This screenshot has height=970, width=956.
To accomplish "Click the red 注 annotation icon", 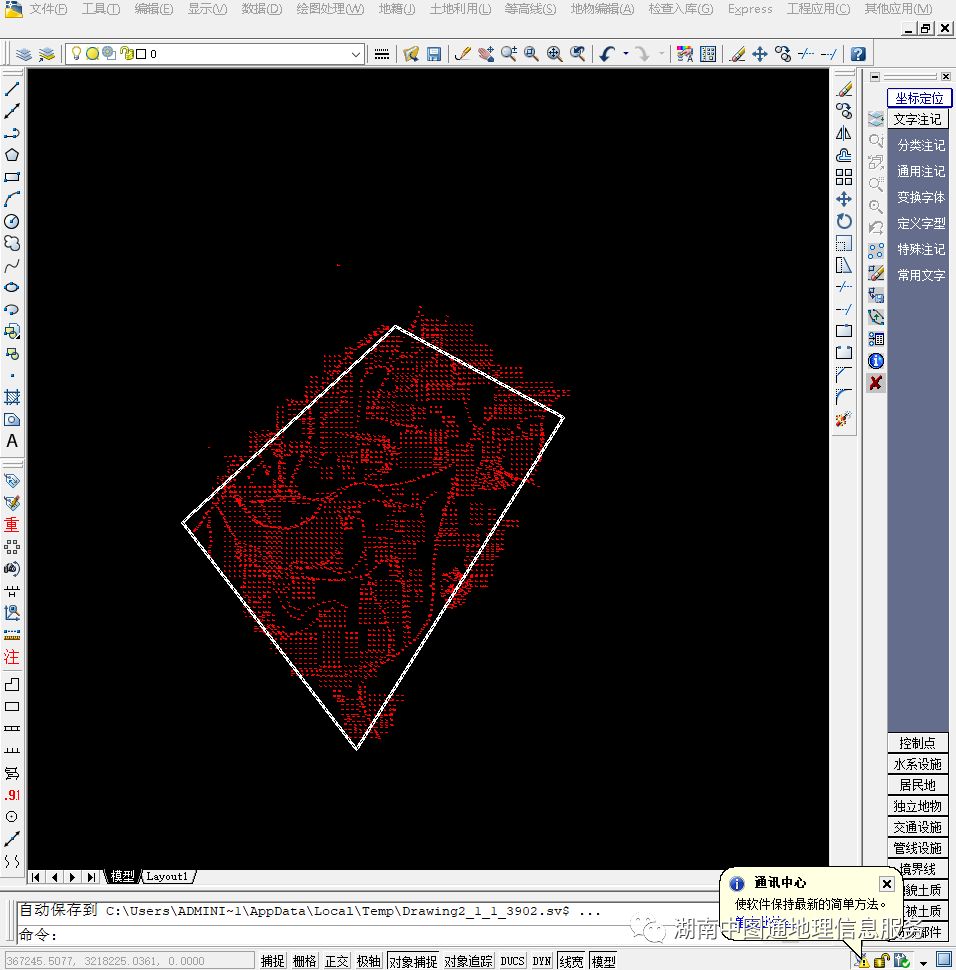I will pos(12,657).
